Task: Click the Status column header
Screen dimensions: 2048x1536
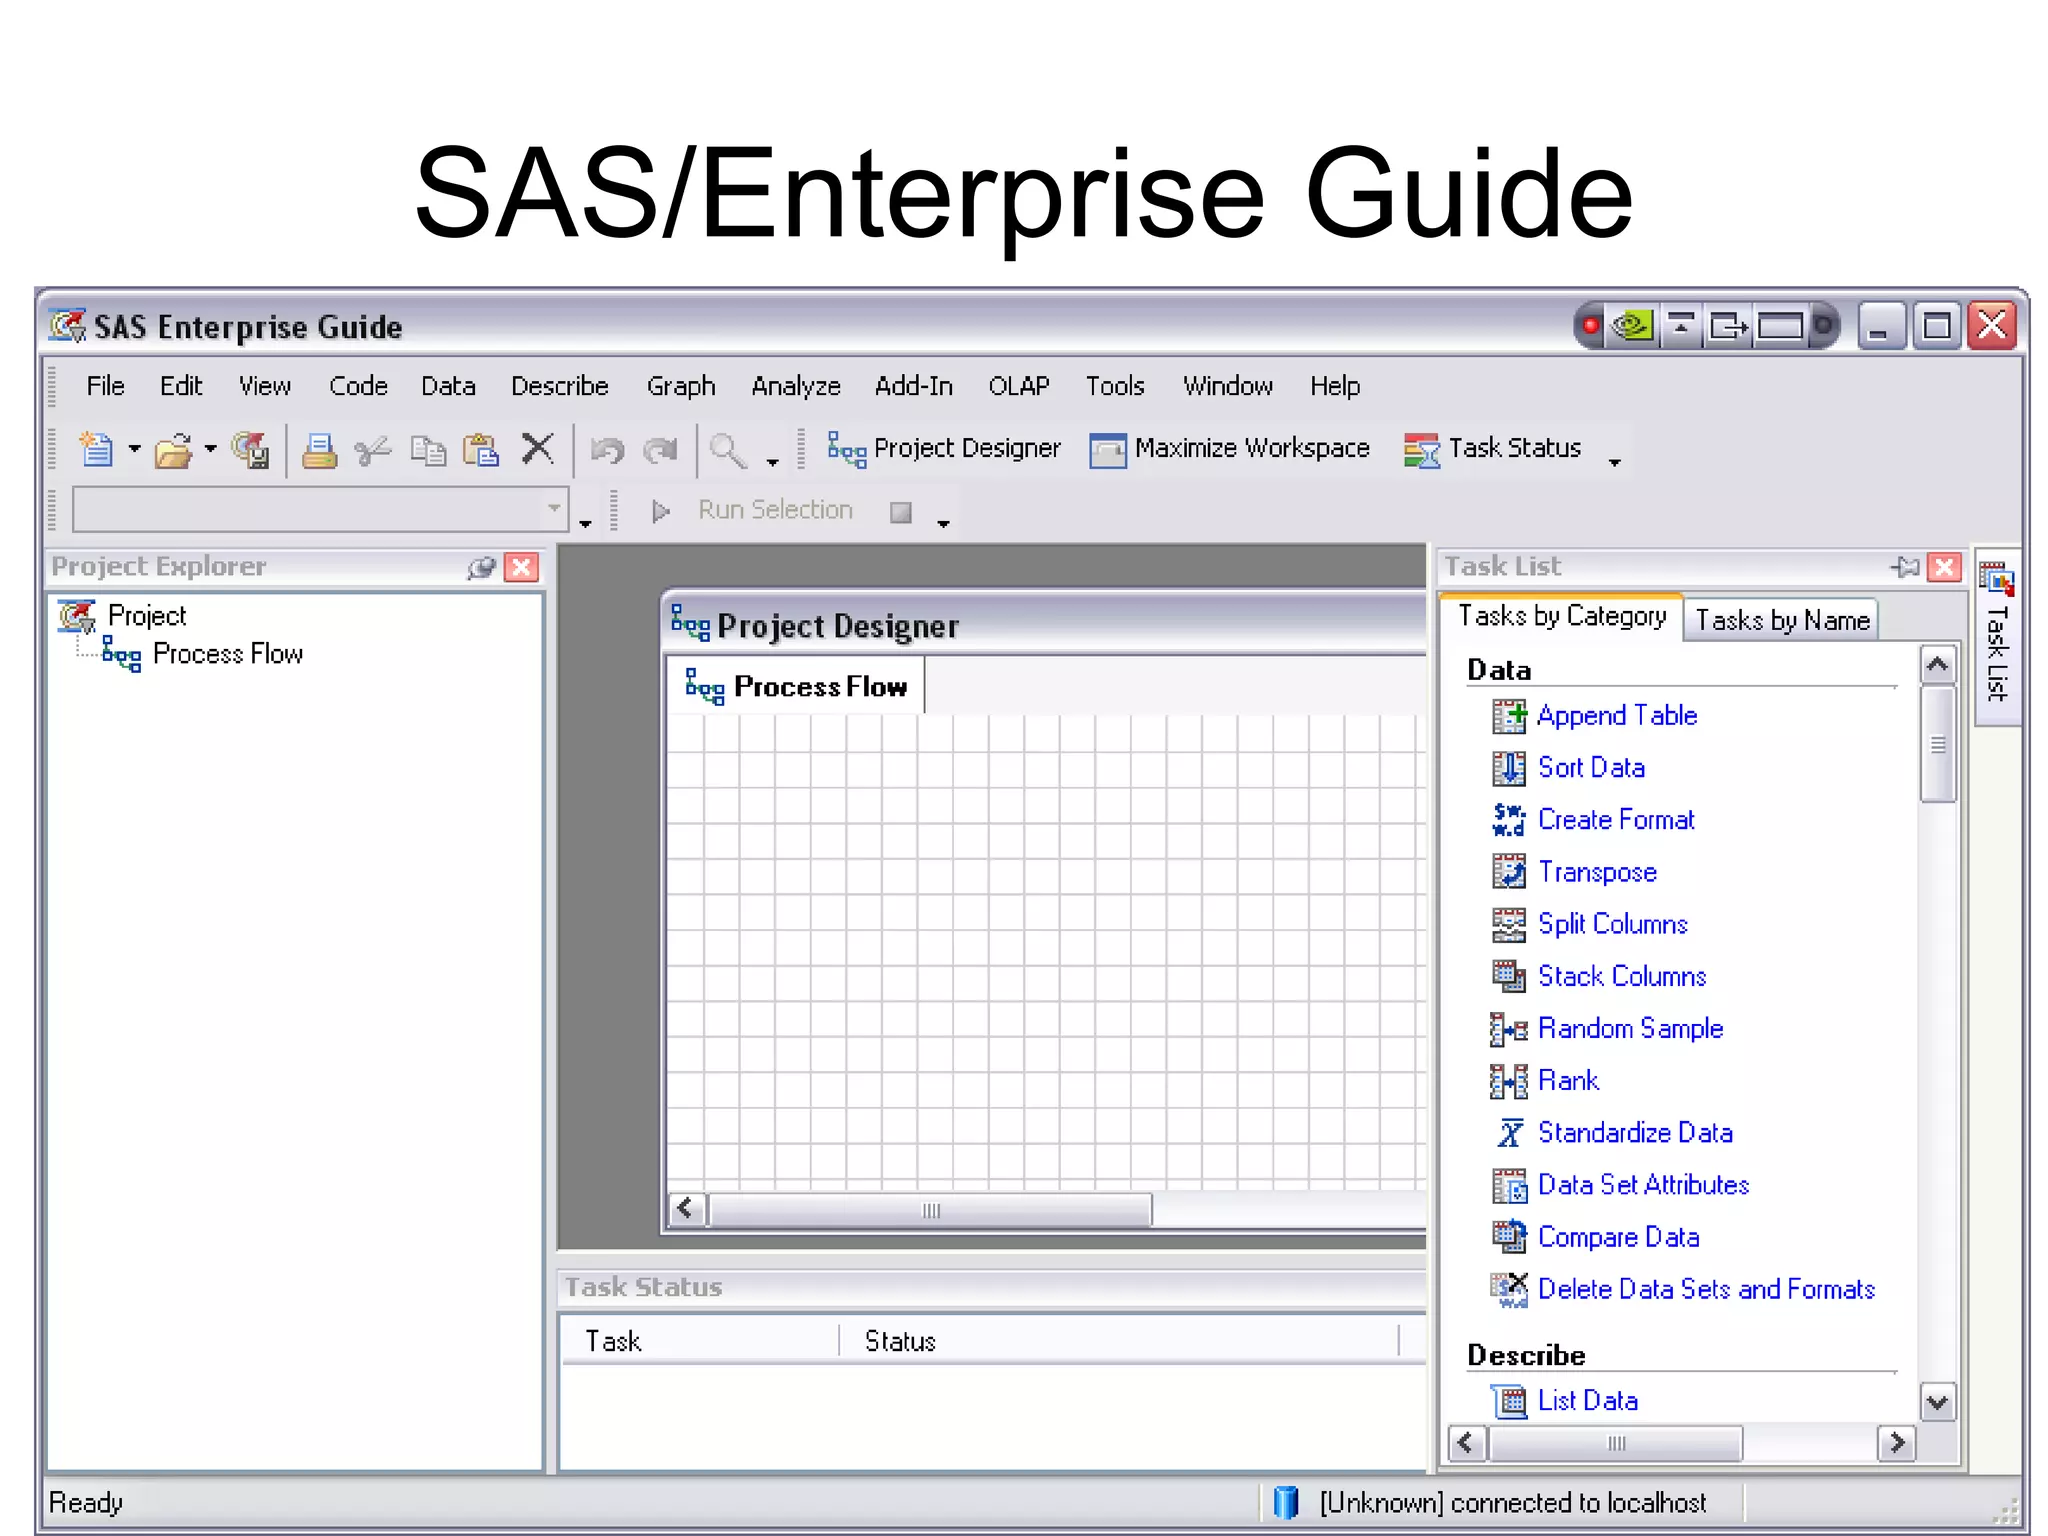Action: (1119, 1341)
